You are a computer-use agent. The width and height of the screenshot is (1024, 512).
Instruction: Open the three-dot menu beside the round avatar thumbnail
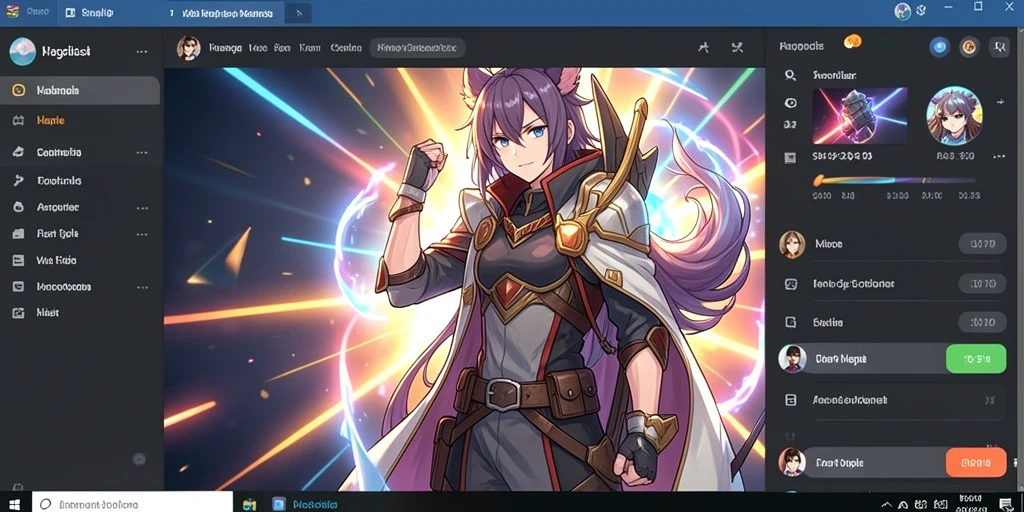coord(999,101)
